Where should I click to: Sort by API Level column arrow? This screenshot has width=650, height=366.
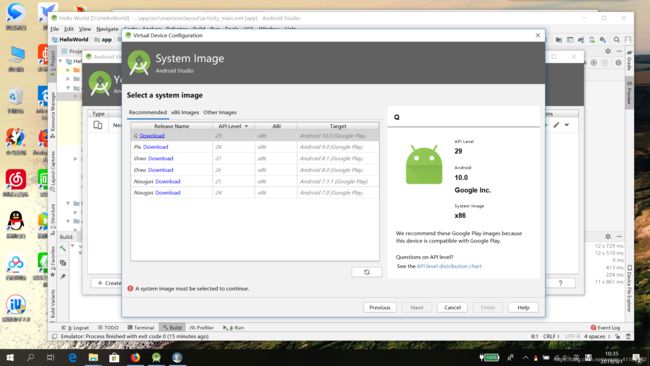[x=246, y=126]
